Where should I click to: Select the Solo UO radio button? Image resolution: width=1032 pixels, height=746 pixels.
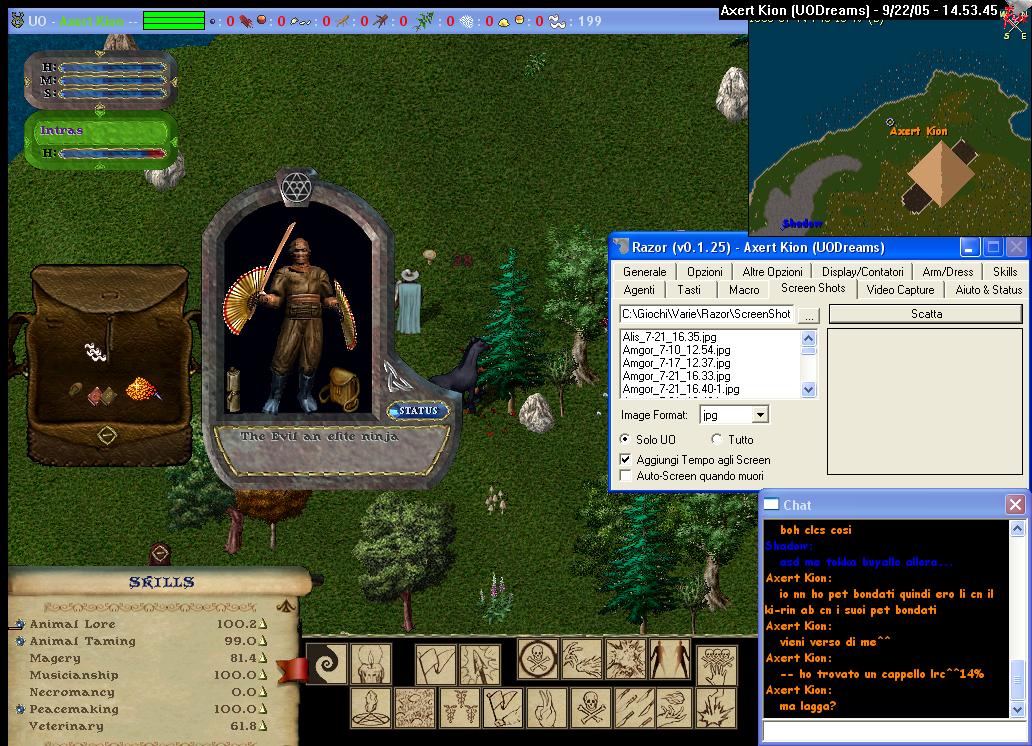[x=625, y=439]
